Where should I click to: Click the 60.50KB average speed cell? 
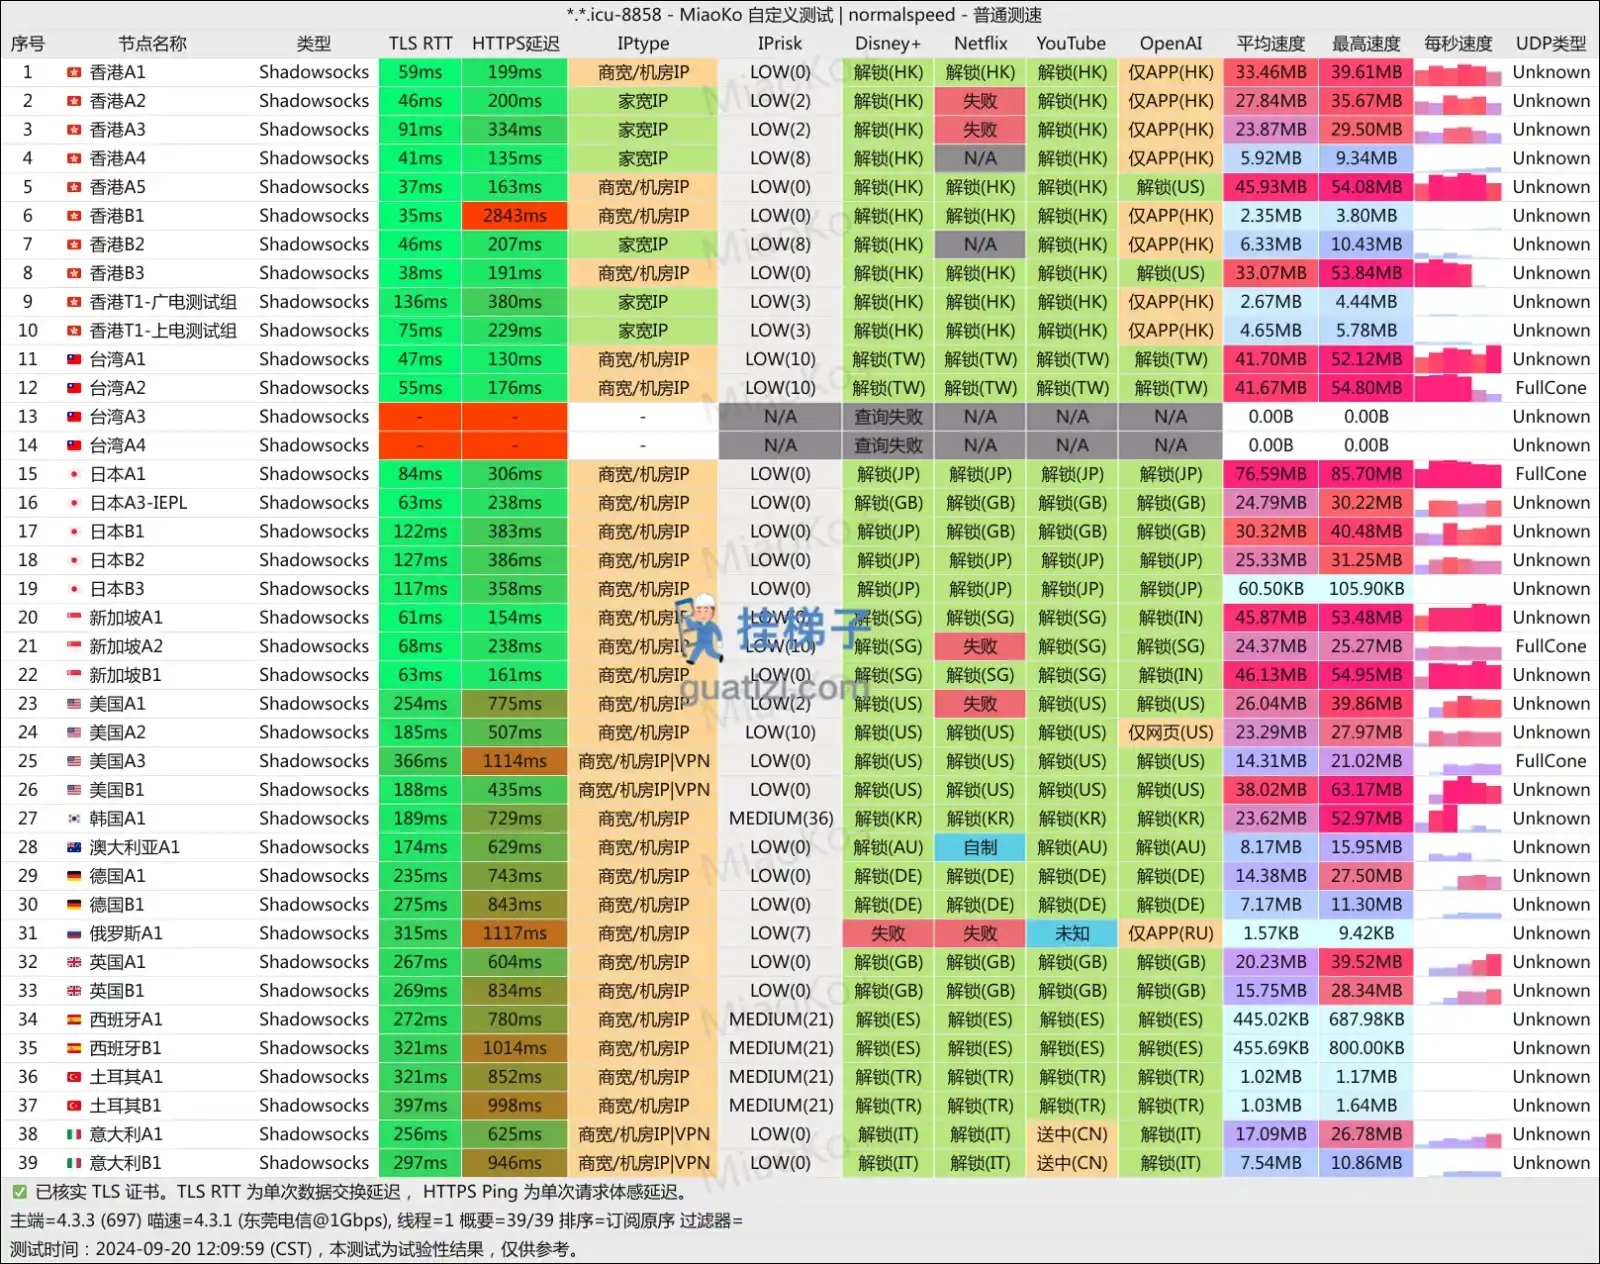pos(1270,589)
